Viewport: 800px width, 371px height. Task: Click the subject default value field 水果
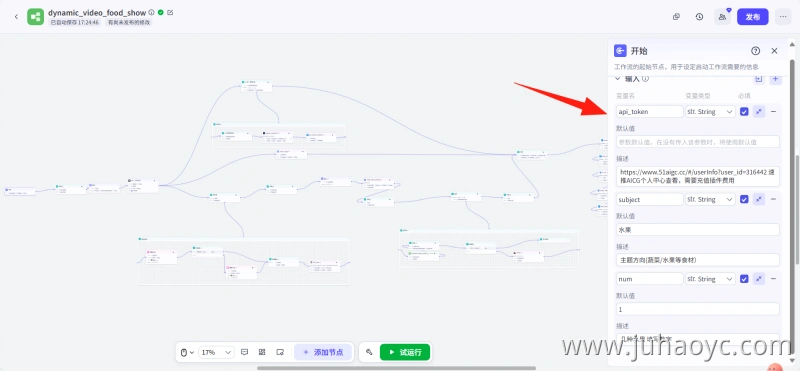click(697, 230)
